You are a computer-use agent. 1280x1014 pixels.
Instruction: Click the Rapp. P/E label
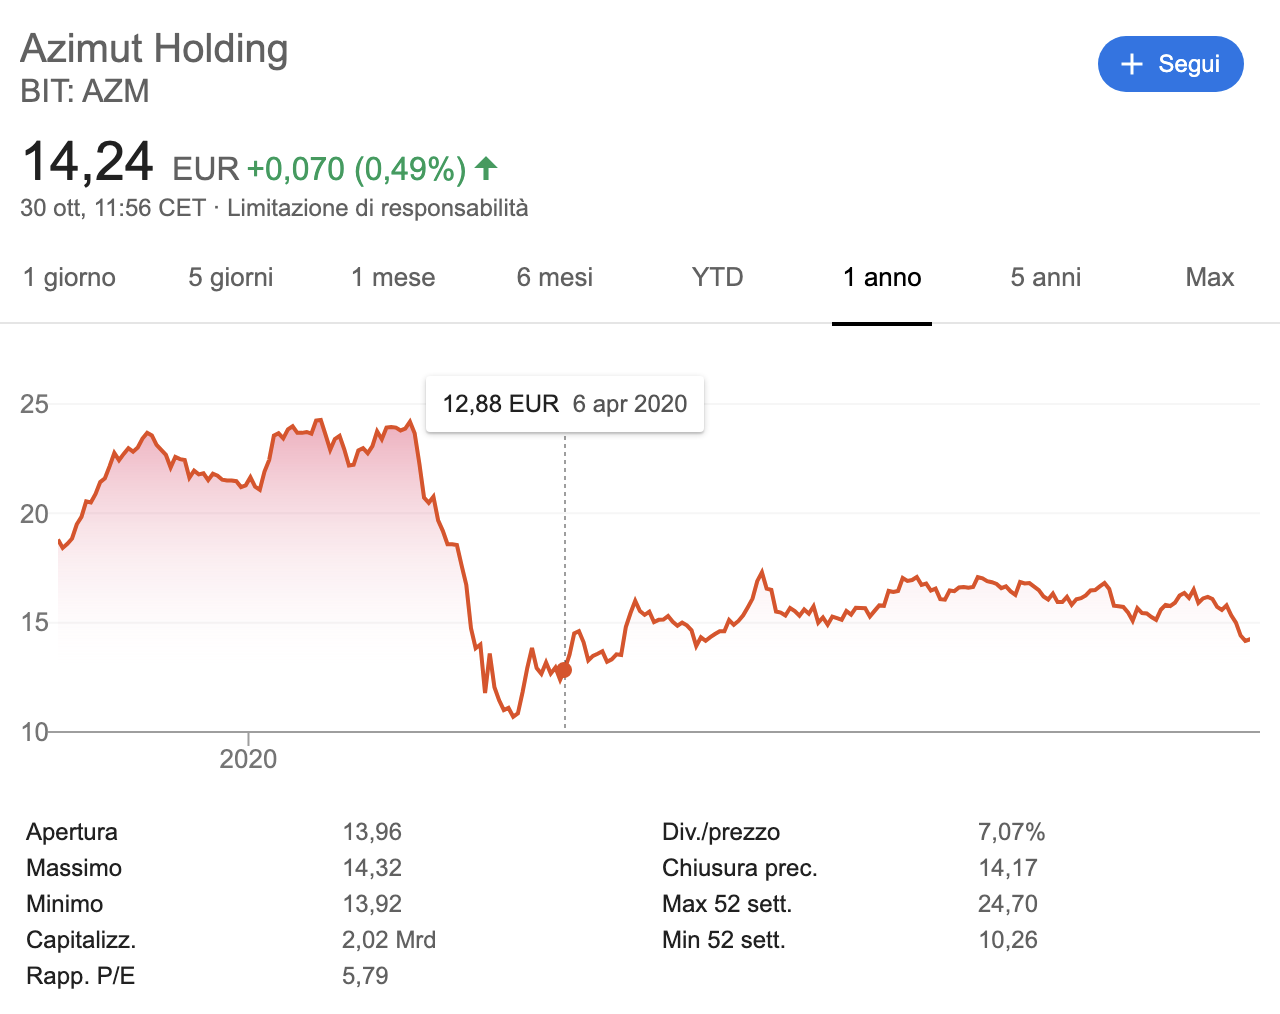pyautogui.click(x=81, y=976)
